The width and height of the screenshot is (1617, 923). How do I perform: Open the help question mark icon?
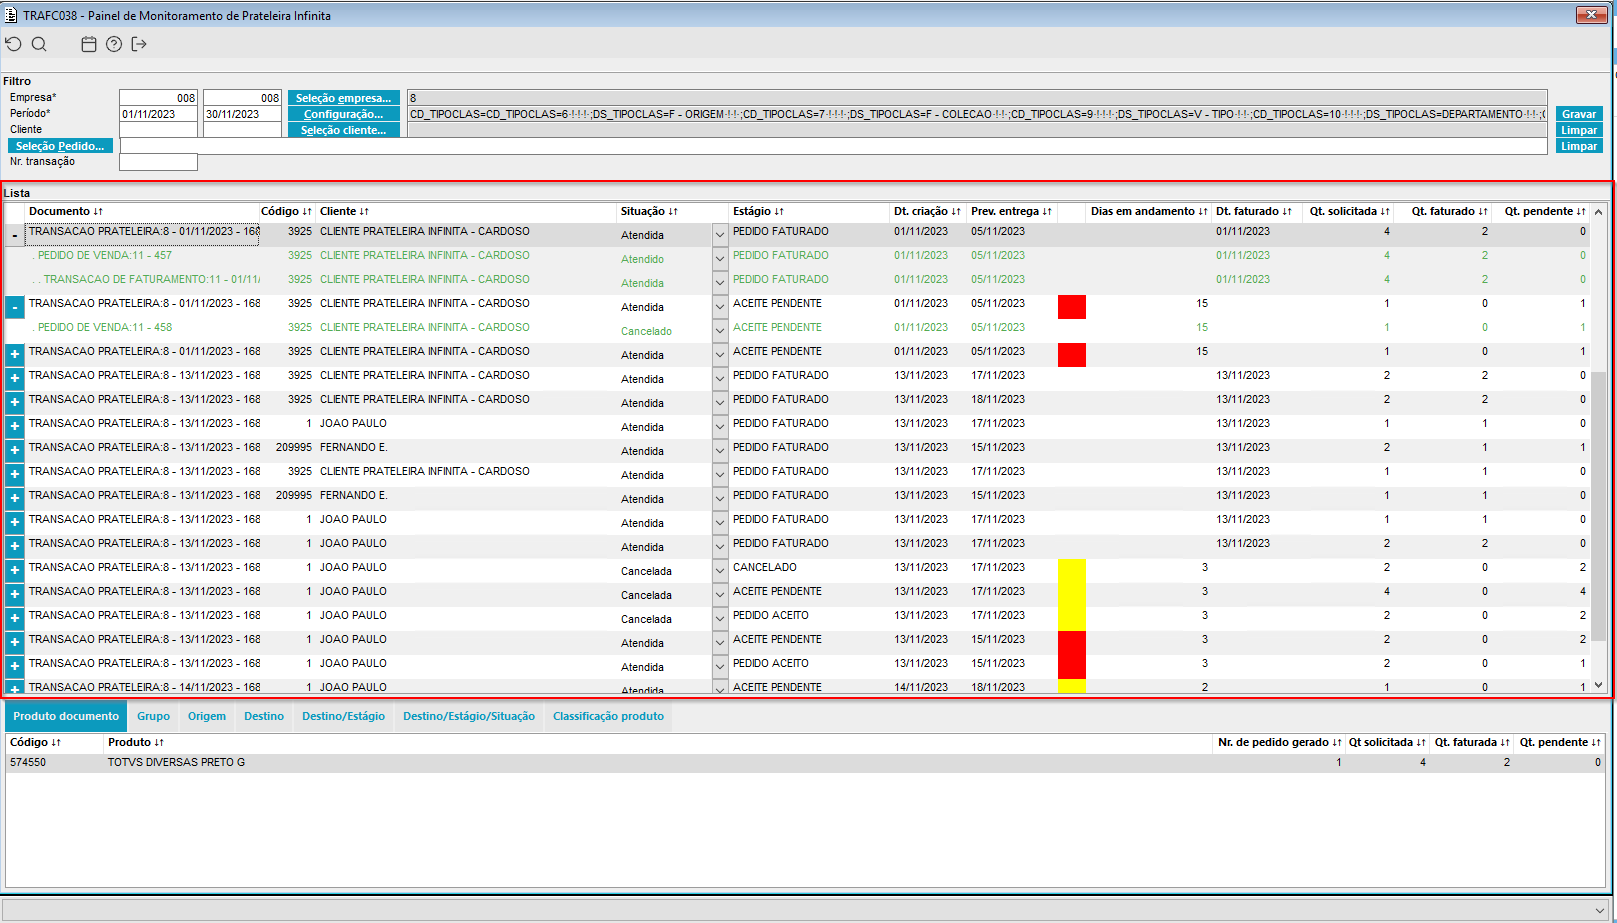(114, 44)
